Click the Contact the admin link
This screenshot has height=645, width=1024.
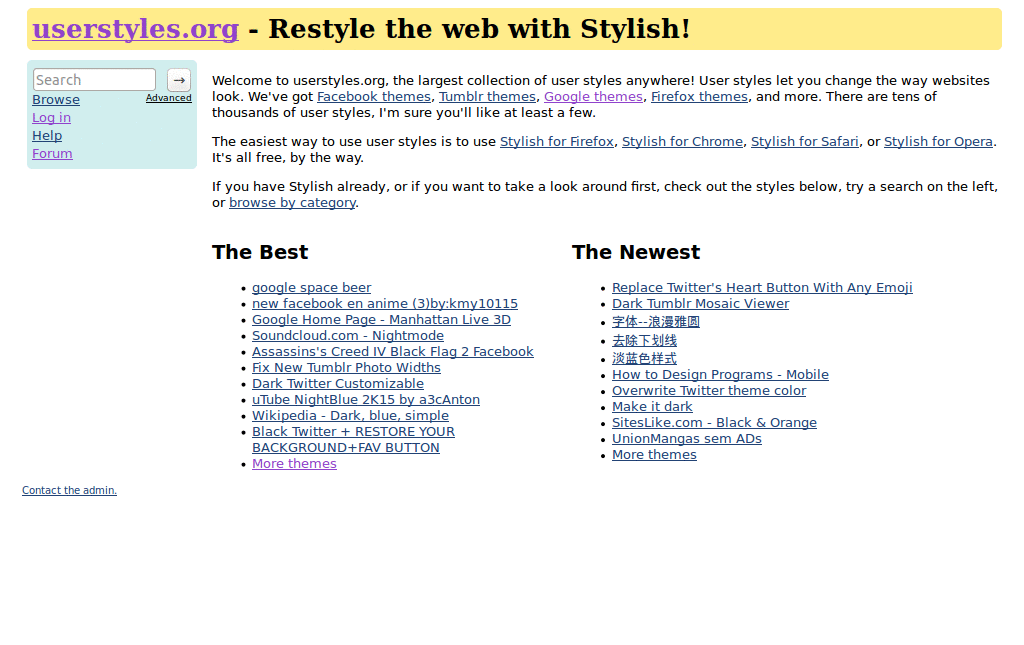(69, 490)
